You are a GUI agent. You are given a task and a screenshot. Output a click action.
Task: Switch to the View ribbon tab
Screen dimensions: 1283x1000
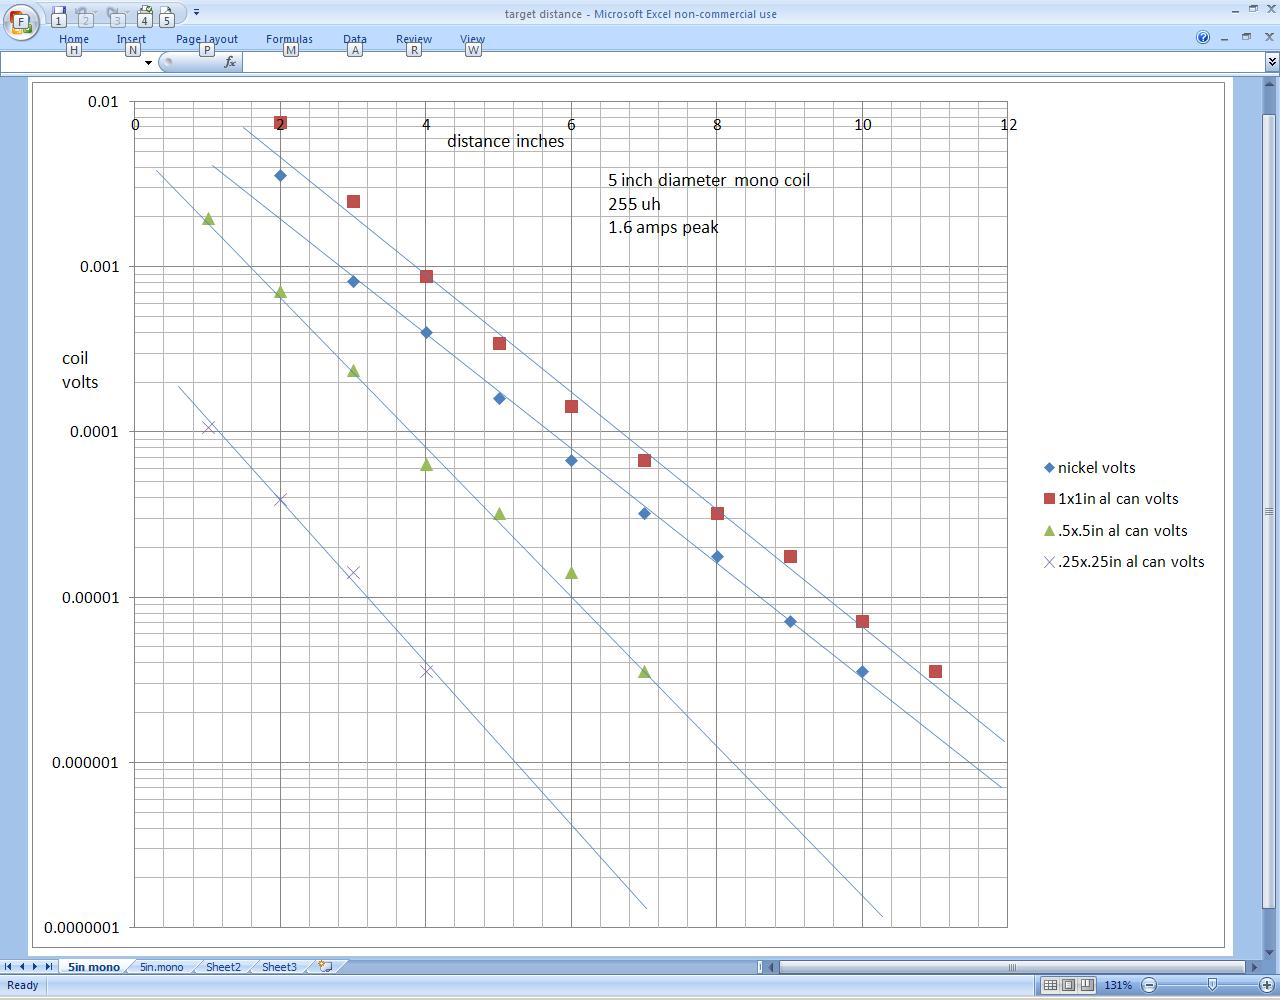pyautogui.click(x=472, y=39)
